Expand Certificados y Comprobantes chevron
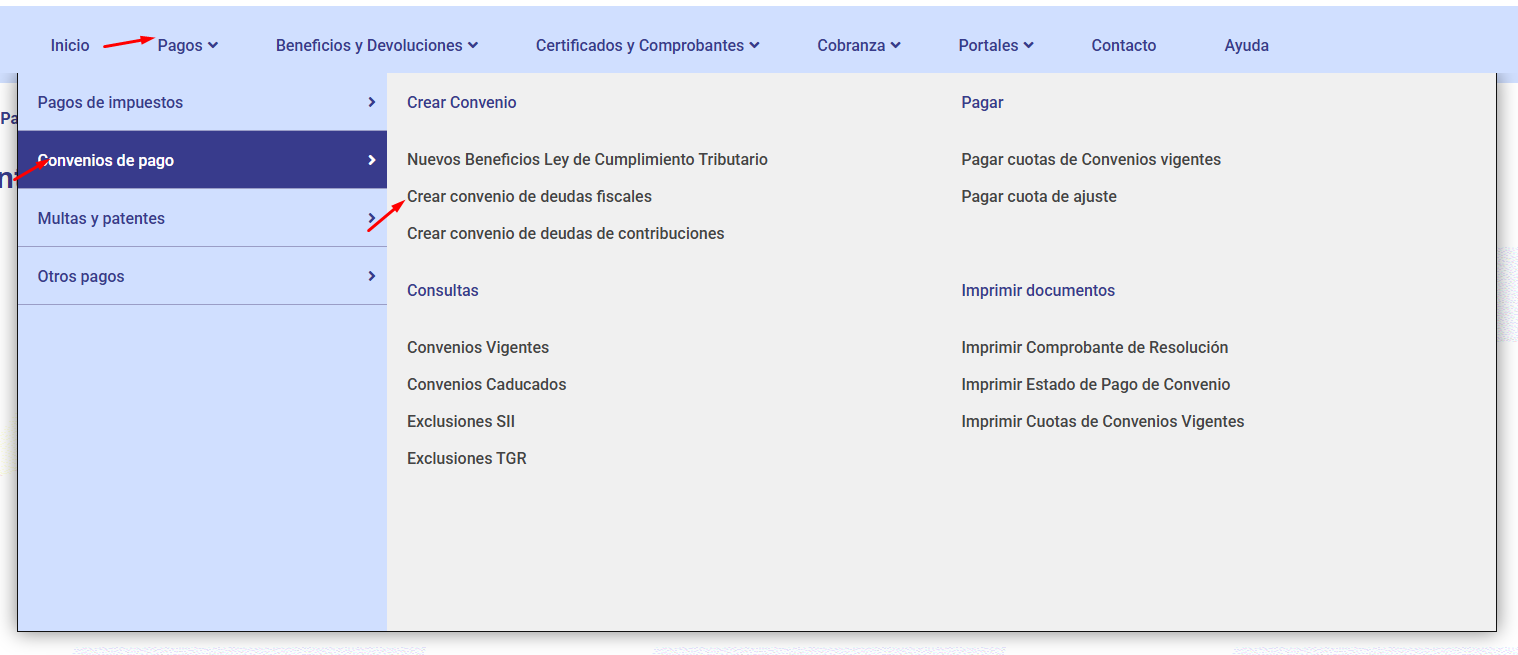 tap(755, 45)
